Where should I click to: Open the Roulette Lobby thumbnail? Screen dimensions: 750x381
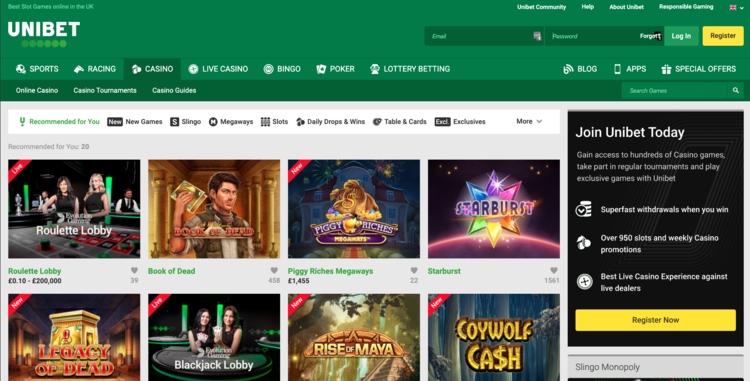point(74,209)
